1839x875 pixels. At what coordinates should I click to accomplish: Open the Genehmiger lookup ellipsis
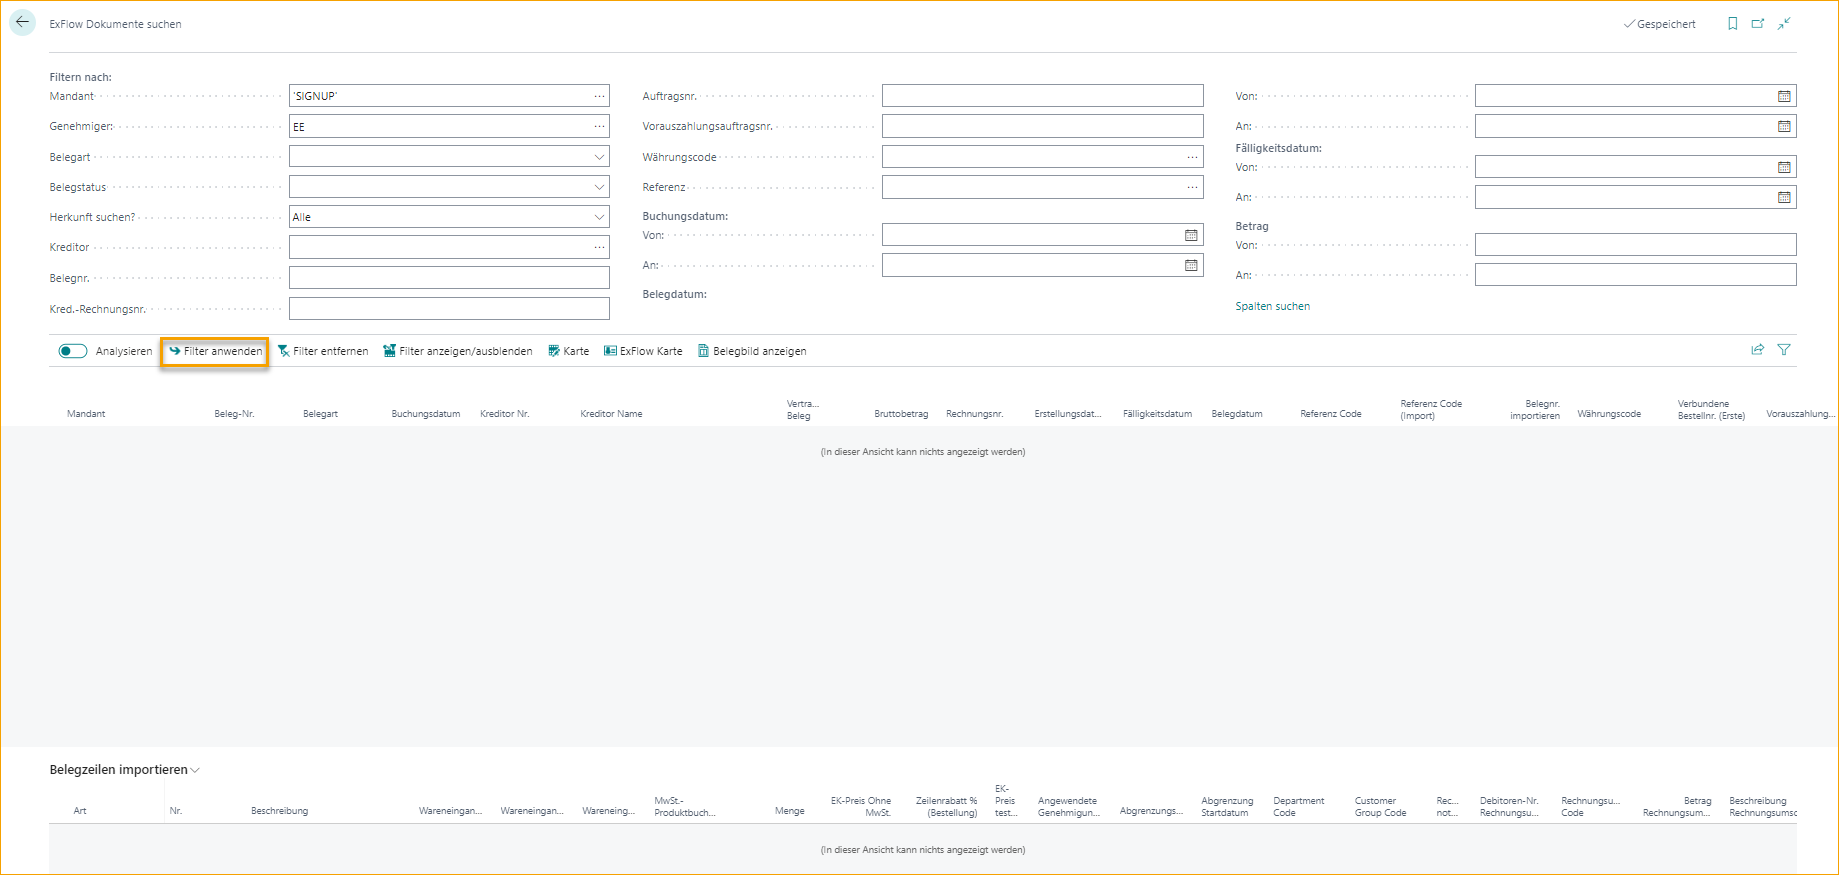tap(599, 126)
